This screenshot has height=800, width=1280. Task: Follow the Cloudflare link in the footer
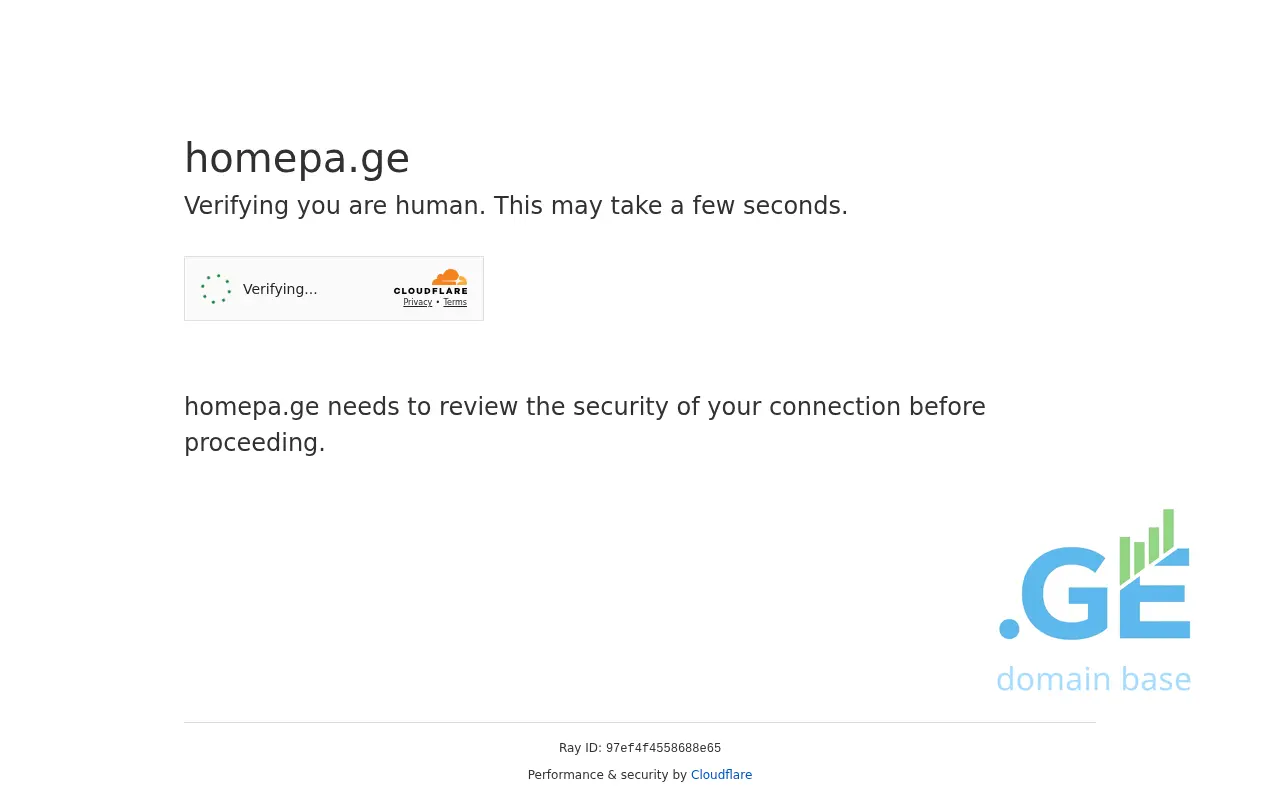pyautogui.click(x=721, y=775)
